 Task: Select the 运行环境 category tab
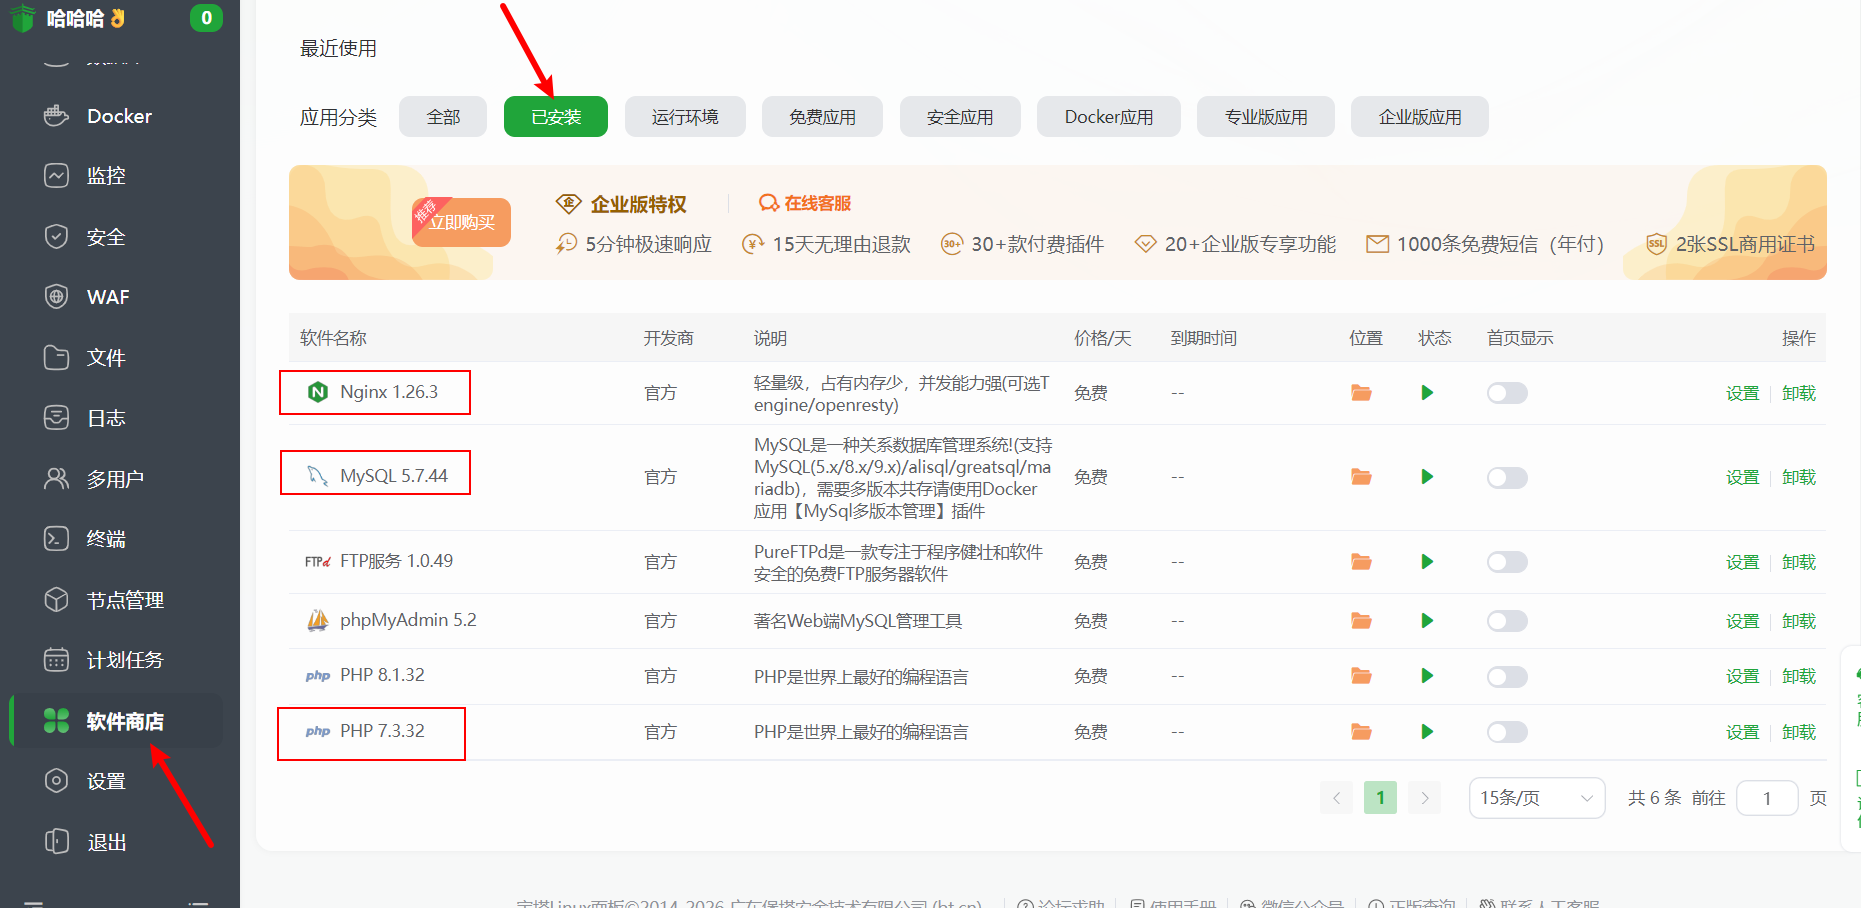point(685,117)
